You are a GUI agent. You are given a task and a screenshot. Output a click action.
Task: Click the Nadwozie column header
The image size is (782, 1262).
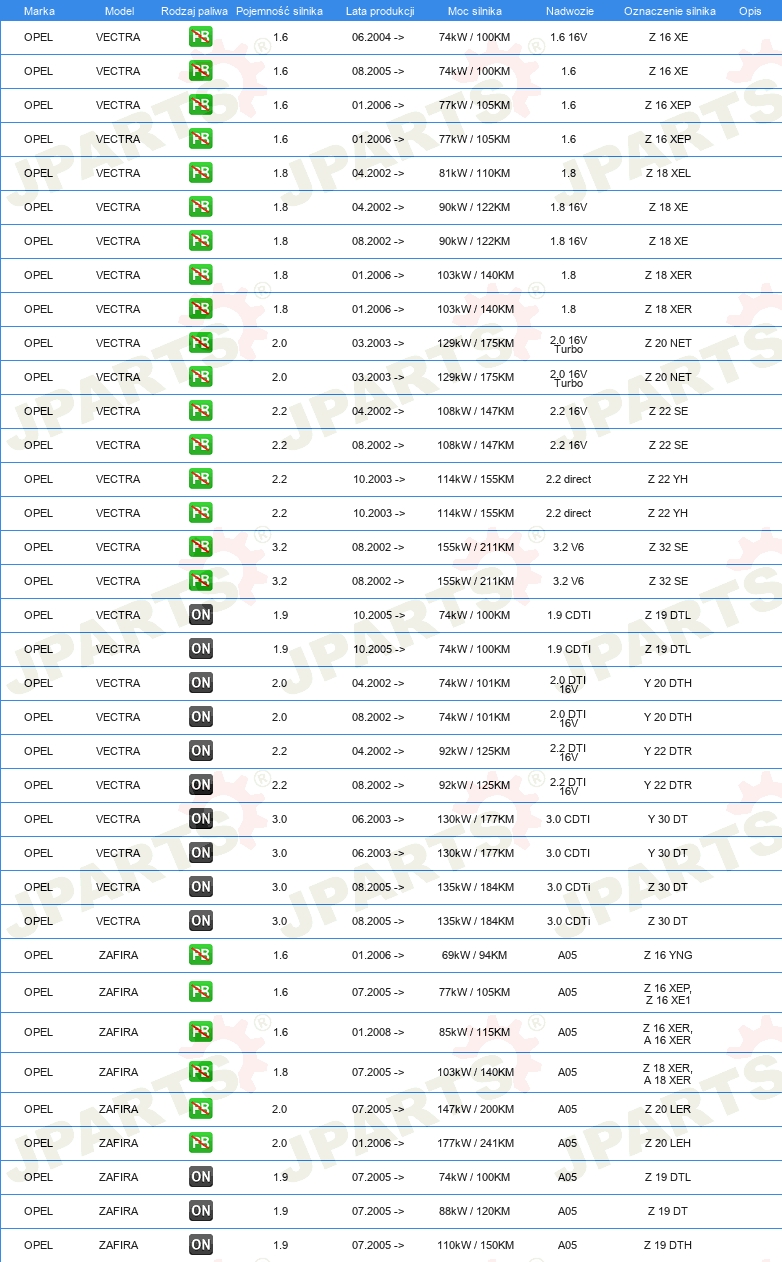(x=568, y=11)
